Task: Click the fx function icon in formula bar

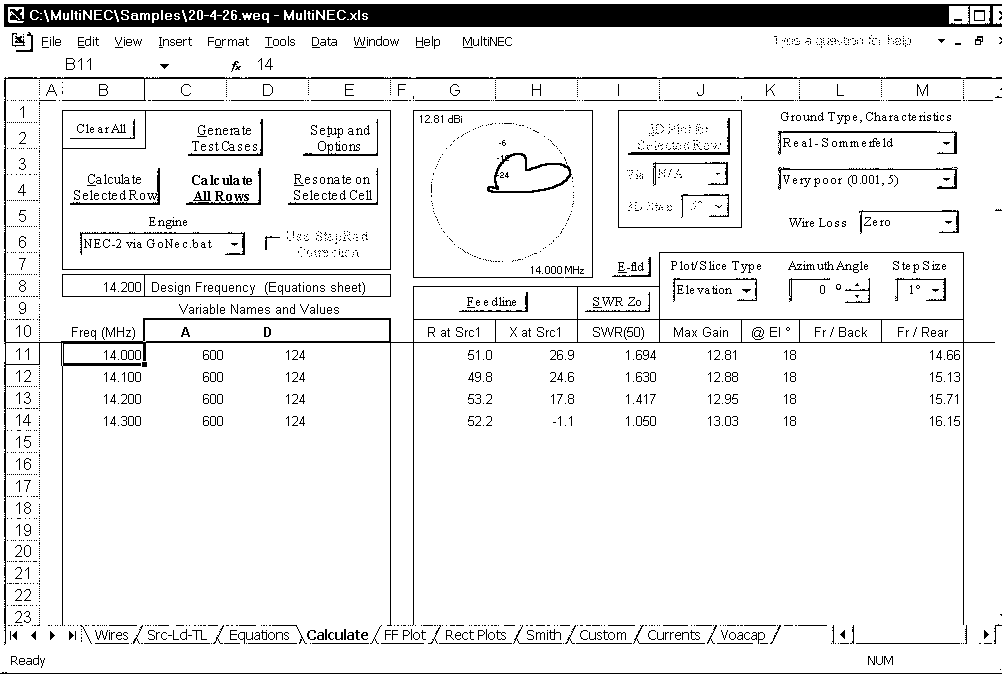Action: pos(236,66)
